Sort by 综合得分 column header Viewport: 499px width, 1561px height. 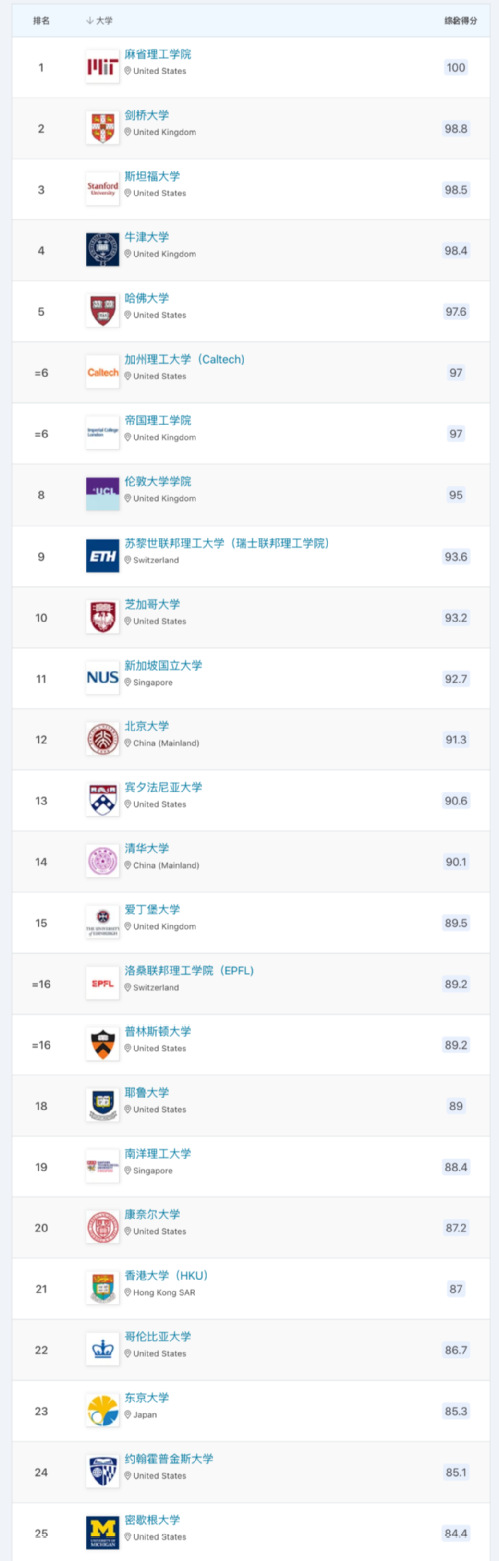point(456,20)
